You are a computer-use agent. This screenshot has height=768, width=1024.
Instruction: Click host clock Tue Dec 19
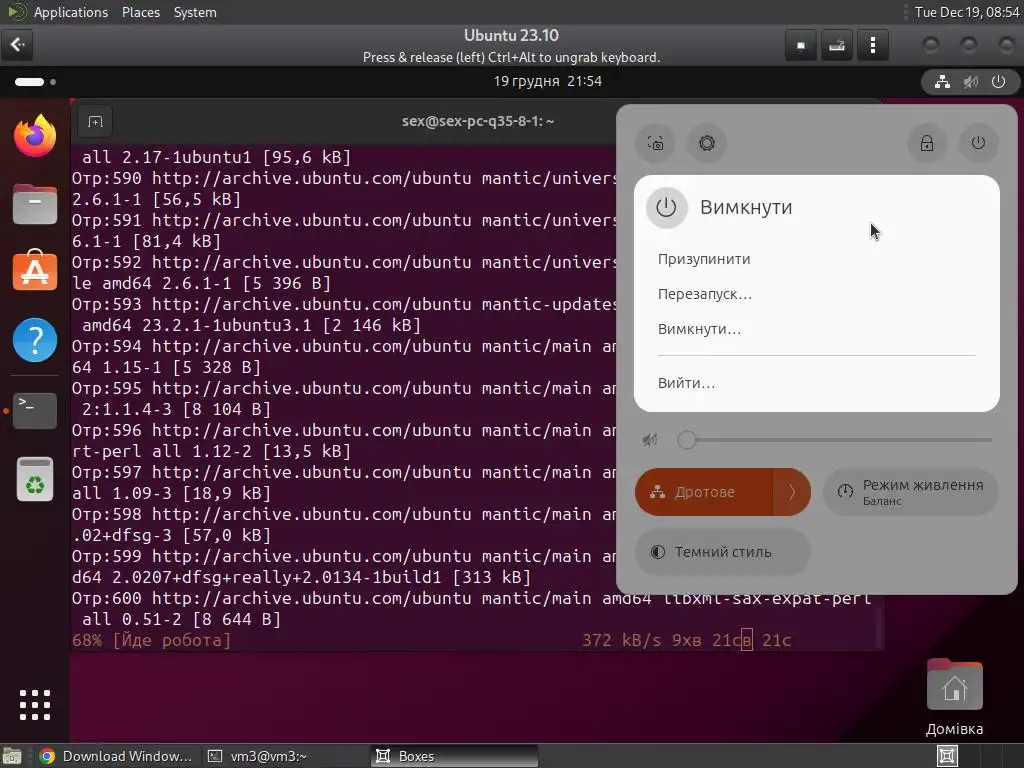(967, 12)
